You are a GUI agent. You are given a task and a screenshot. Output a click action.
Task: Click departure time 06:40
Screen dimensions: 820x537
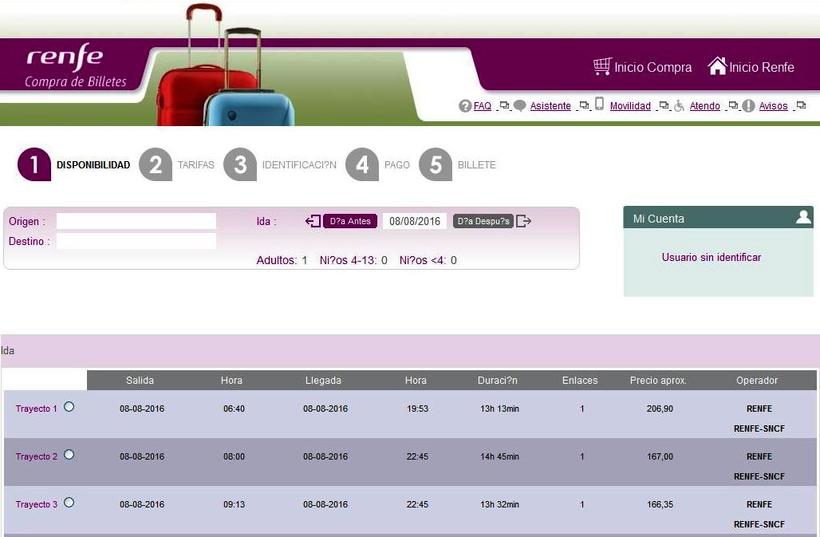coord(234,408)
